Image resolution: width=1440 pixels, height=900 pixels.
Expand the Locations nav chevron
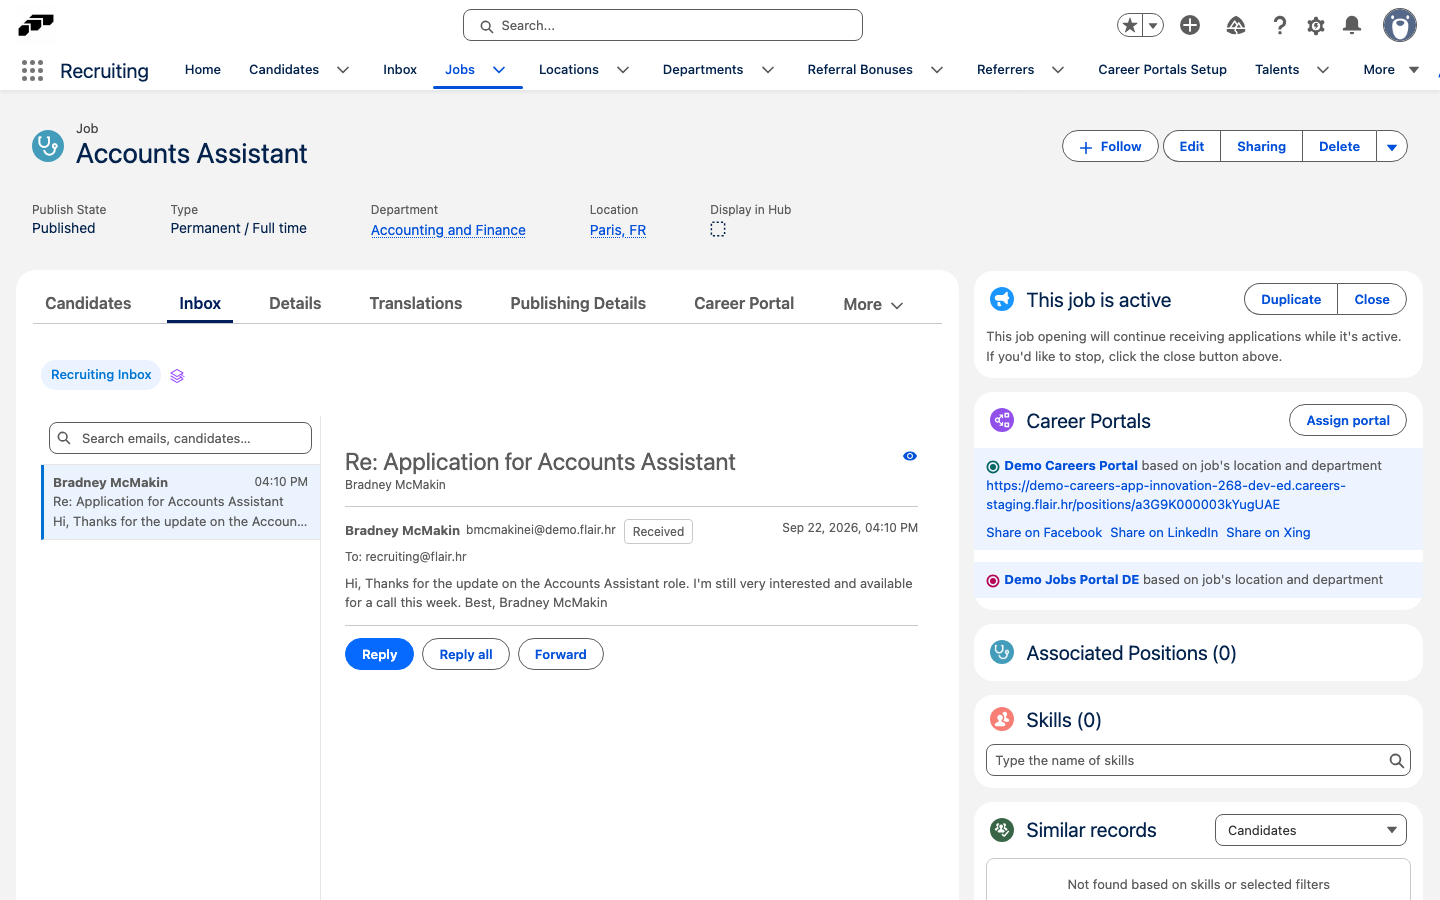pos(623,70)
